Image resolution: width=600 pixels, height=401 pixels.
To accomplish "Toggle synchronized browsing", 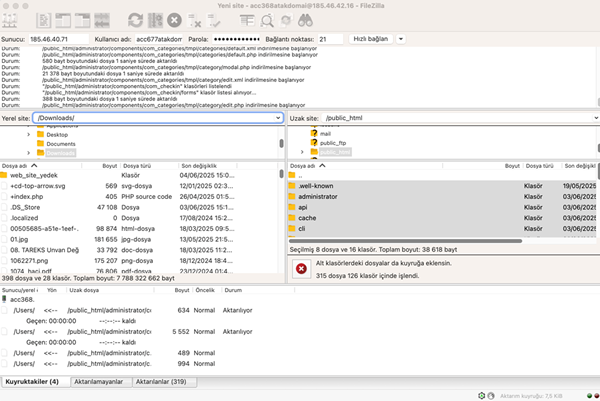I will click(x=286, y=20).
